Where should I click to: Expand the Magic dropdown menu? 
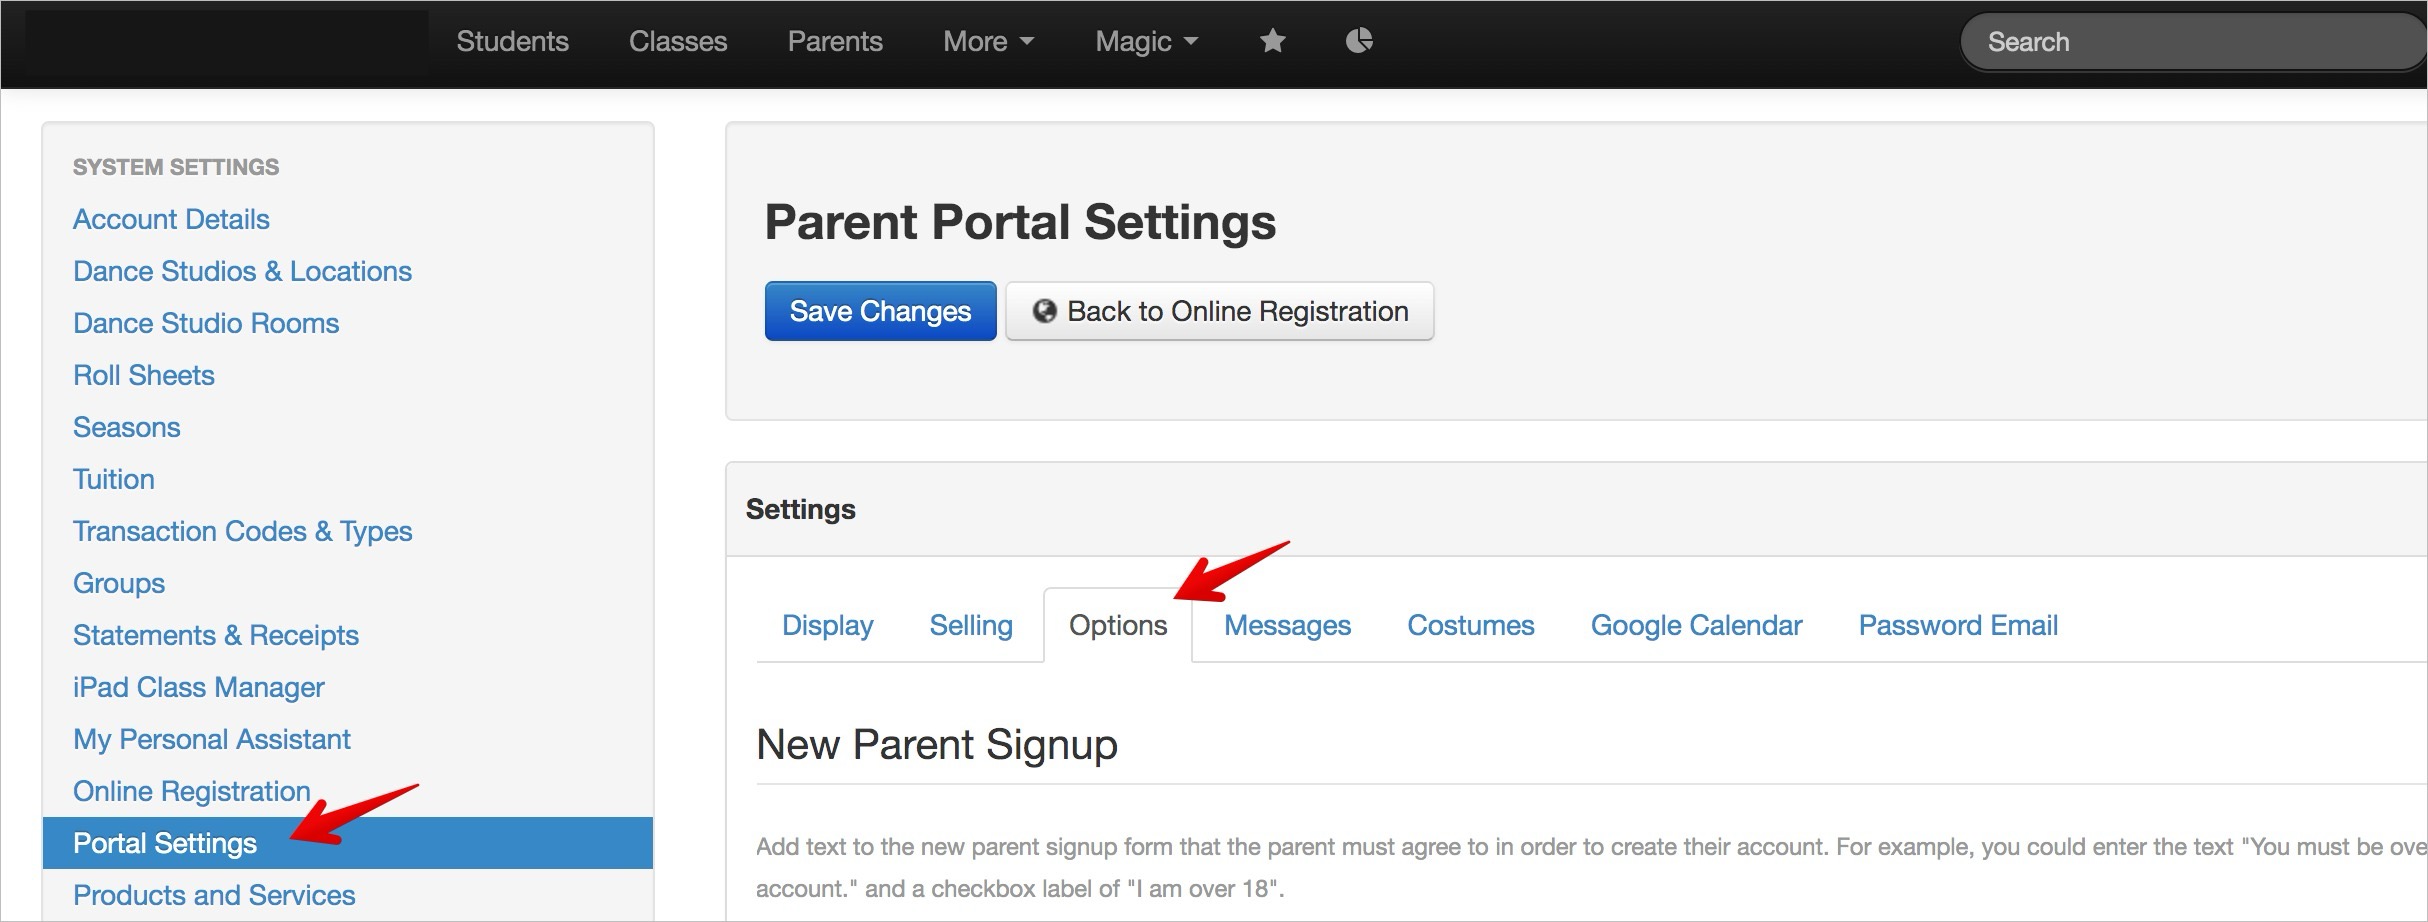coord(1146,41)
